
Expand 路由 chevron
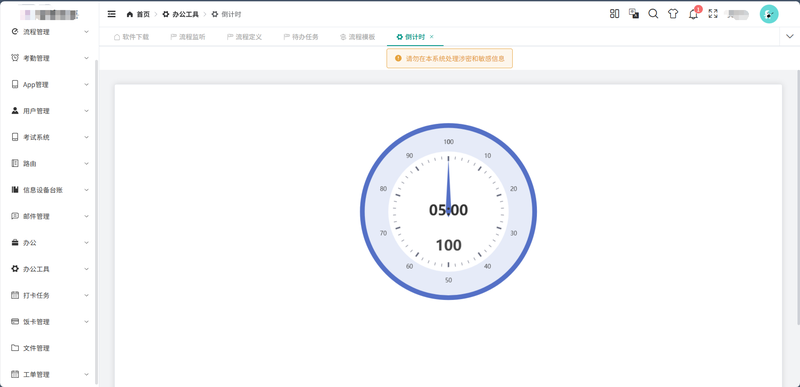coord(86,164)
